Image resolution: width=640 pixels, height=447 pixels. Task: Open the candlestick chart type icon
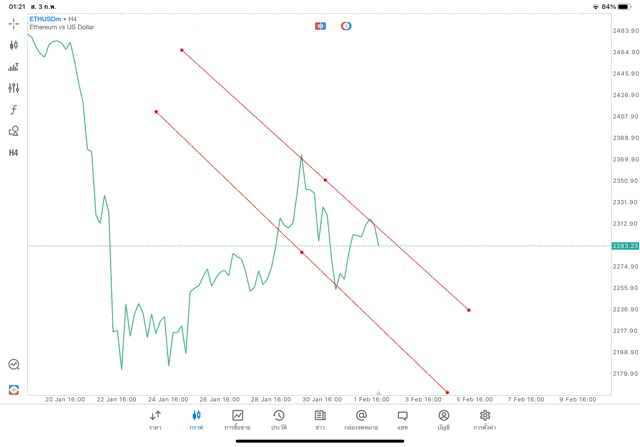14,45
